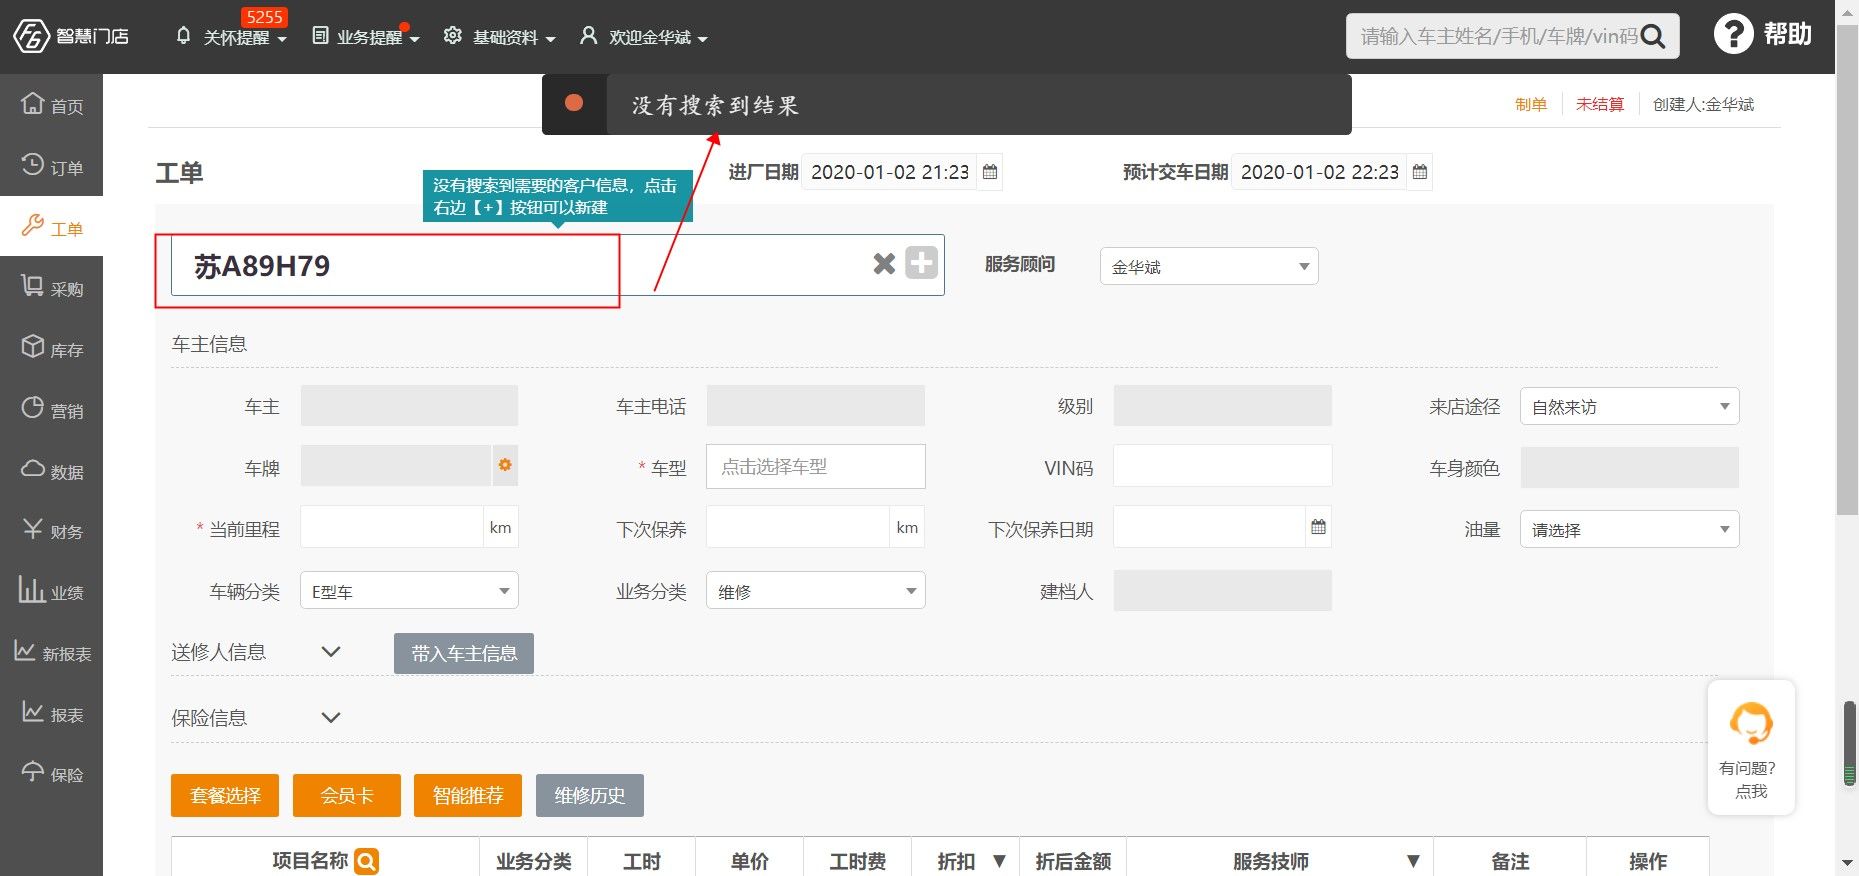Open the 服务顾问 dropdown
1859x876 pixels.
(x=1209, y=266)
